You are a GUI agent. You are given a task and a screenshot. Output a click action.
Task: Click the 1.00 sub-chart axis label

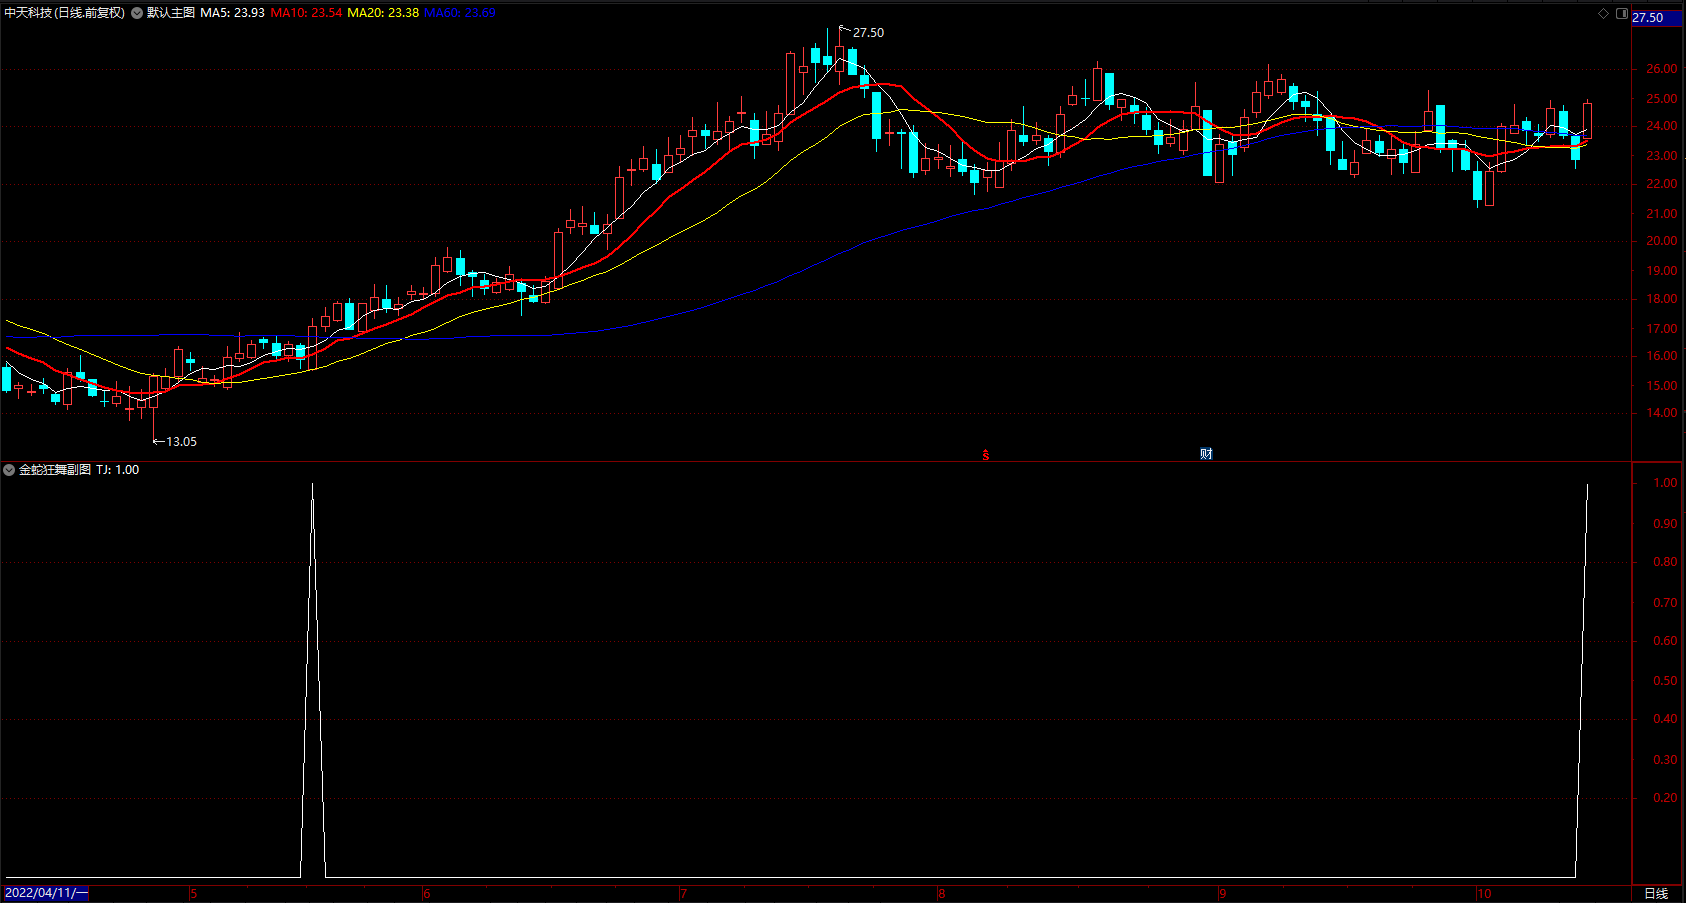(x=1665, y=483)
